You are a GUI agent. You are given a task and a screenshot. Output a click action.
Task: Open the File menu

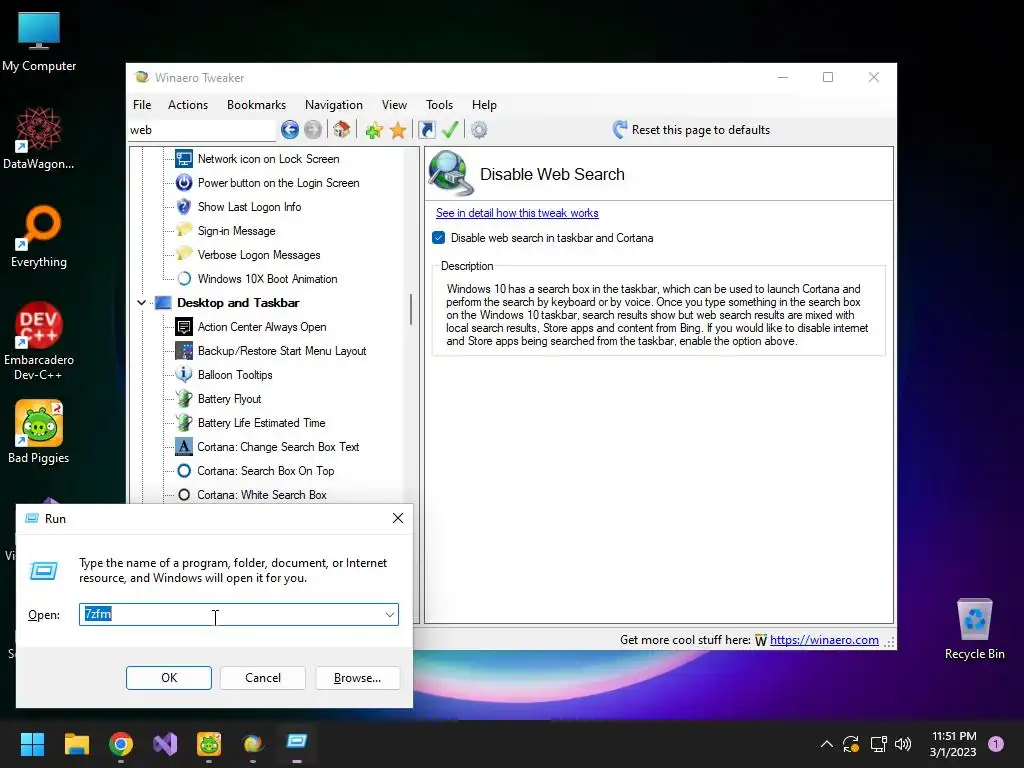tap(142, 104)
